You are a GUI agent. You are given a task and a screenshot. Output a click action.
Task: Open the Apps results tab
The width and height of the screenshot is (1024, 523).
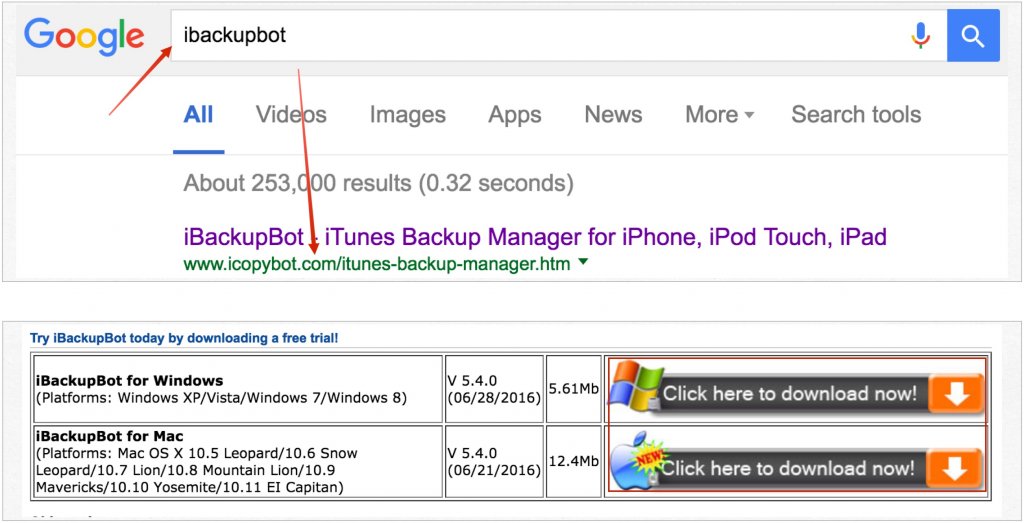[x=515, y=115]
